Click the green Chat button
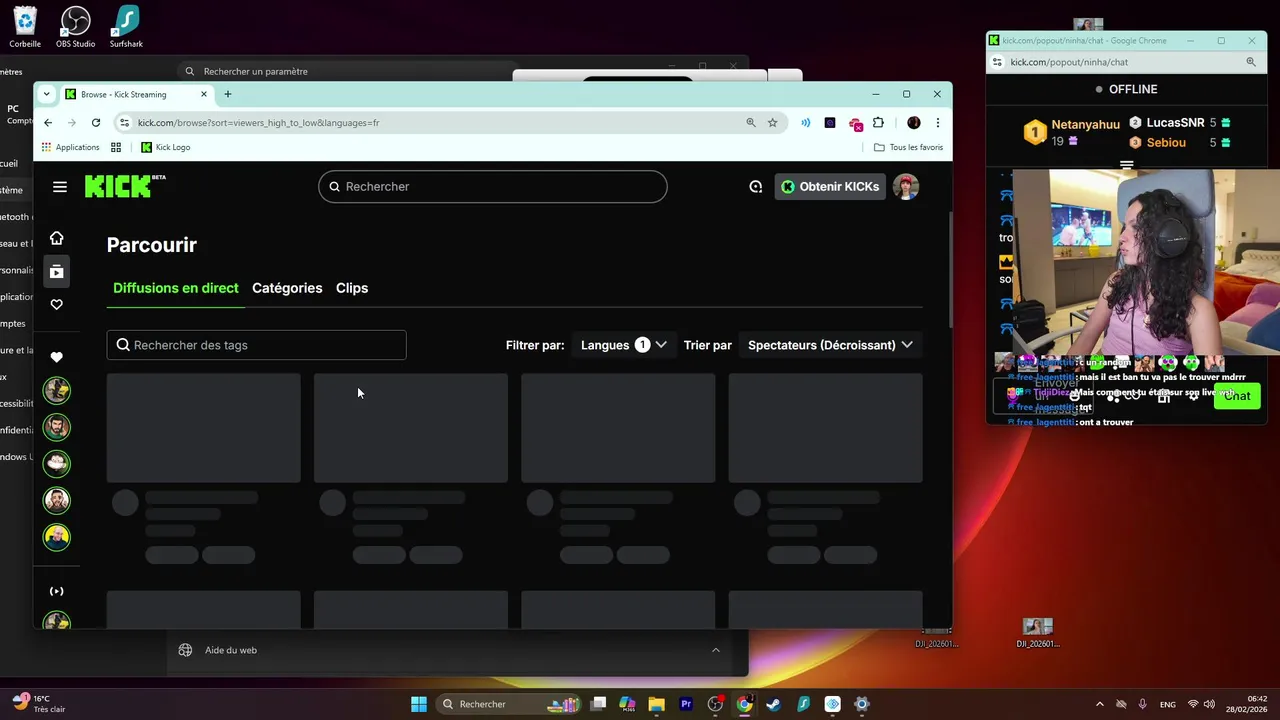Image resolution: width=1280 pixels, height=720 pixels. [1237, 396]
